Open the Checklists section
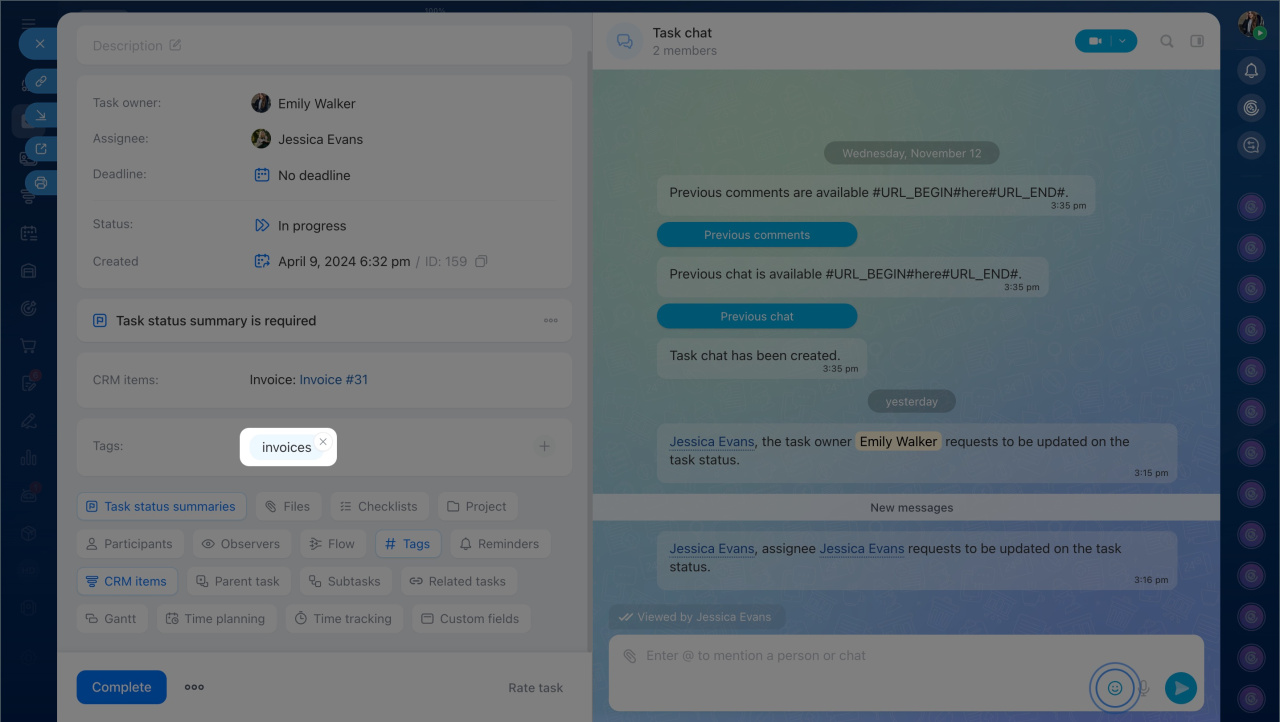Screen dimensions: 1280x722 379,506
